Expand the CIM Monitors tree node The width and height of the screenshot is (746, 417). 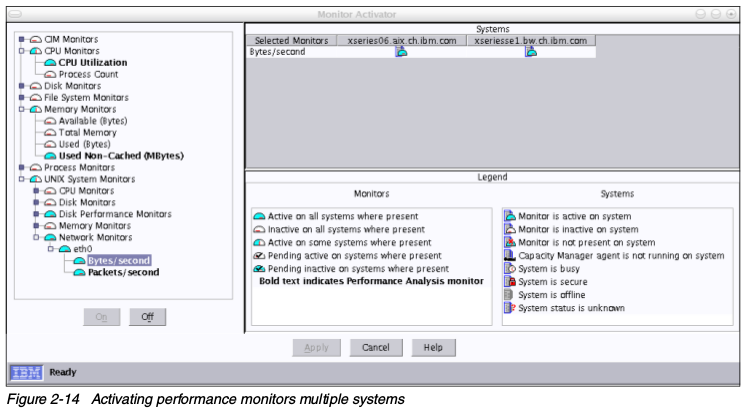(x=21, y=39)
